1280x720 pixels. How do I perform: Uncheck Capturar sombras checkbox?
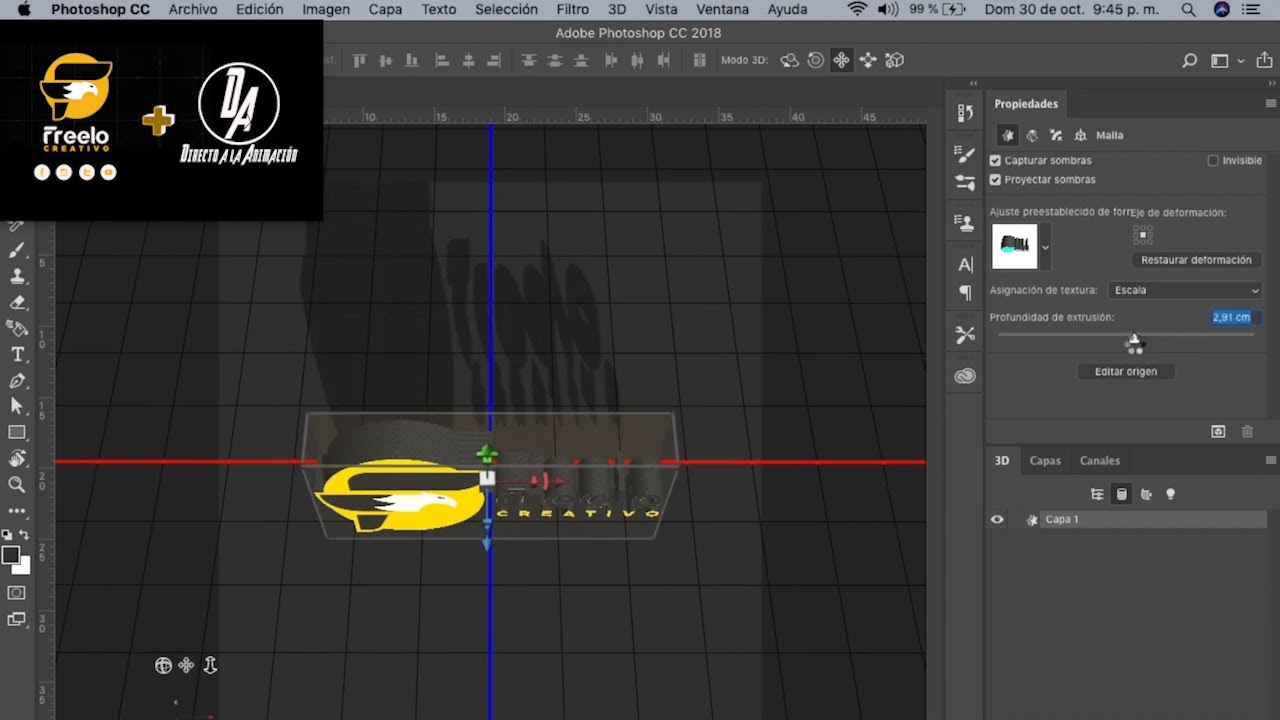pos(995,160)
